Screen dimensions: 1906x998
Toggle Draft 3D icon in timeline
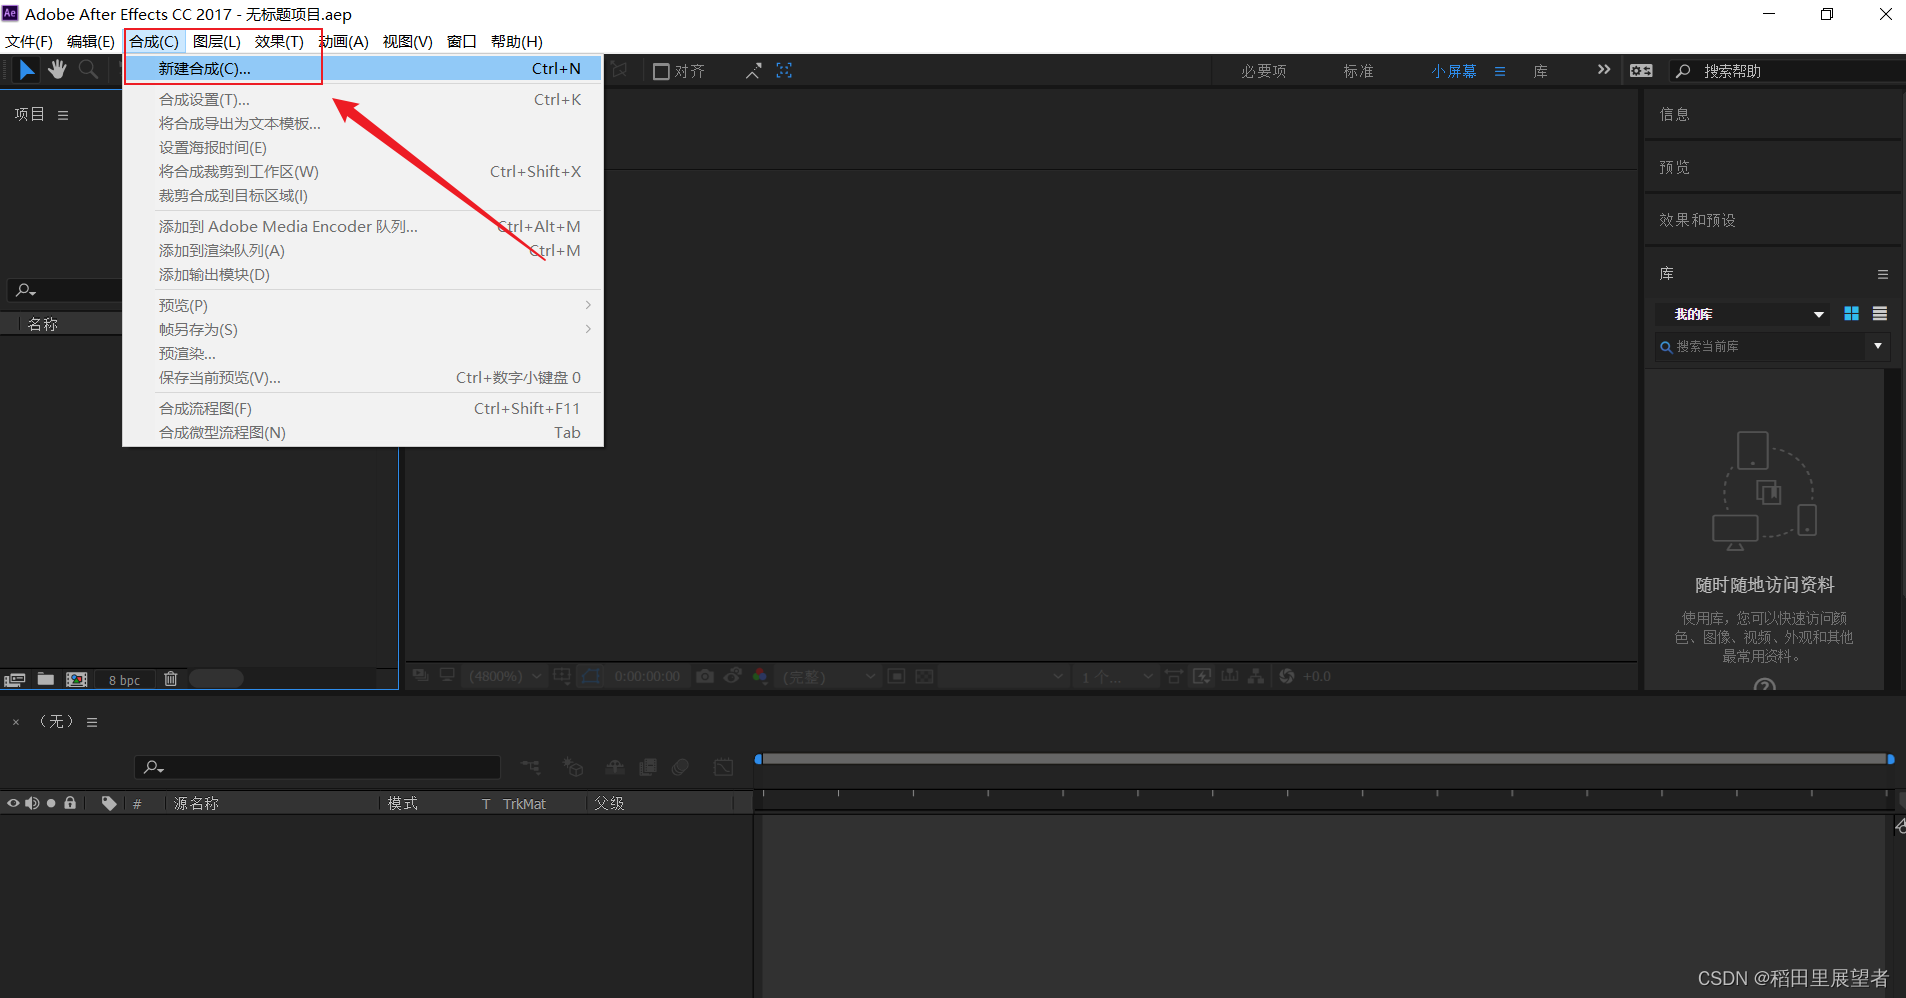573,767
